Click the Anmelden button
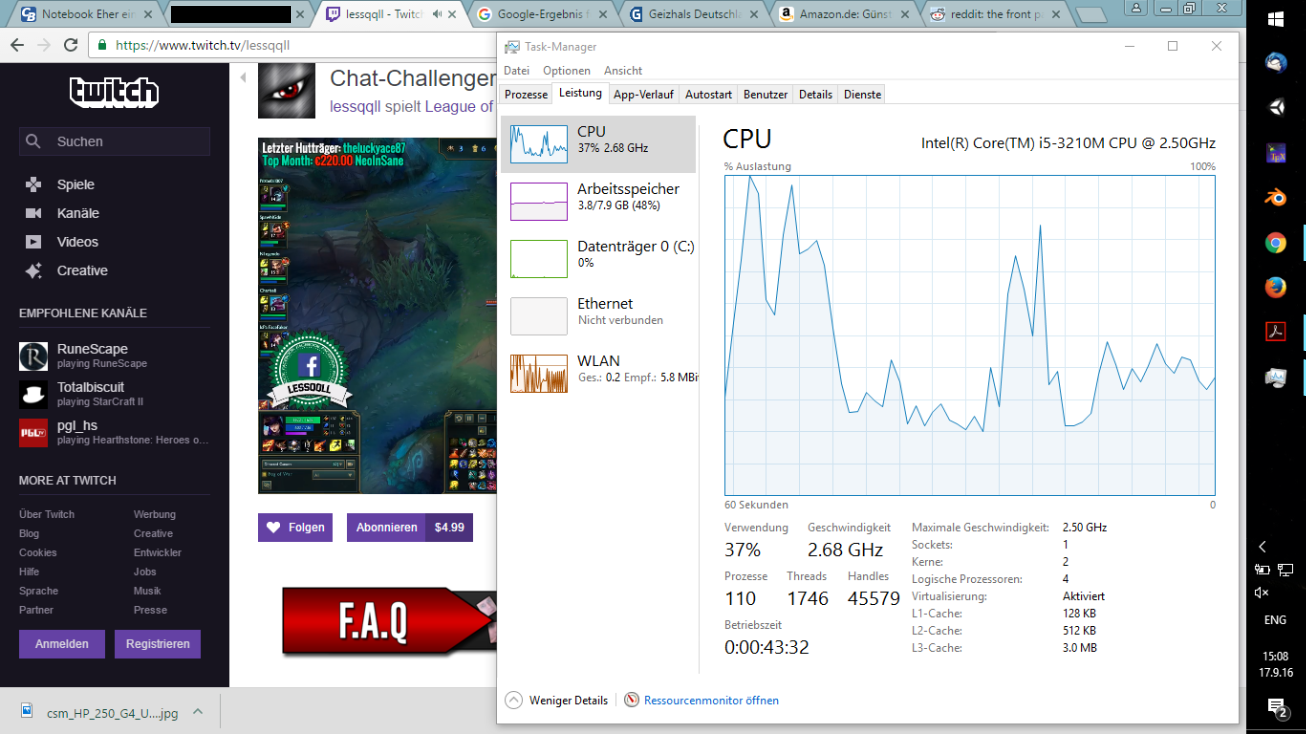The image size is (1306, 734). point(62,644)
